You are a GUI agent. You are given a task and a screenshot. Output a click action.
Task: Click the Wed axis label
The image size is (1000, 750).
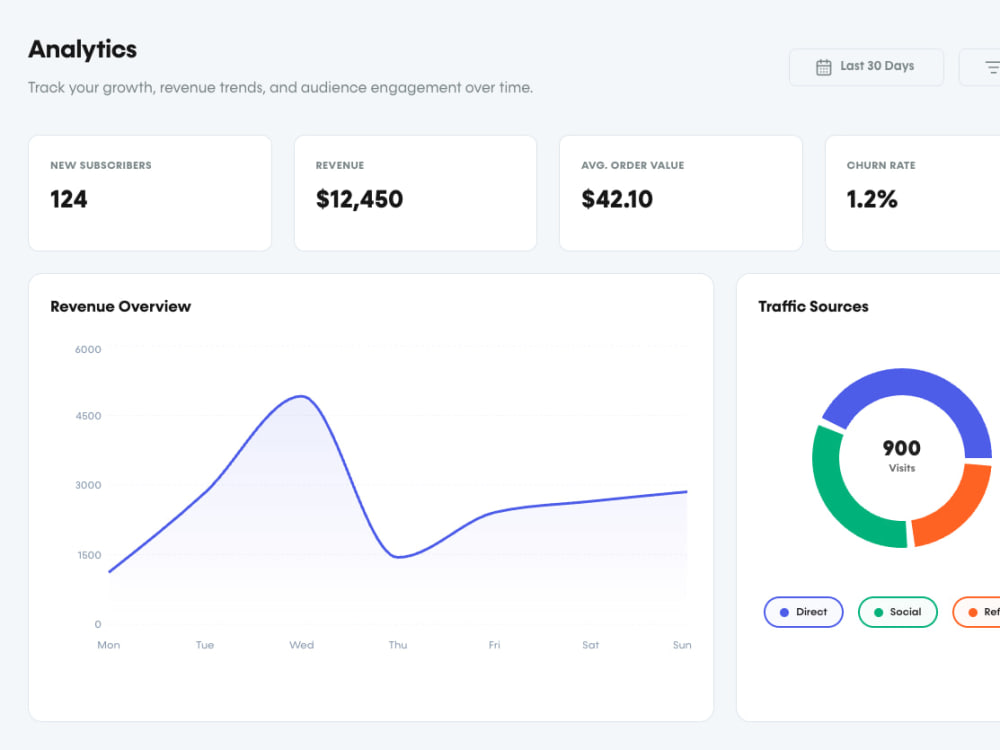coord(301,645)
